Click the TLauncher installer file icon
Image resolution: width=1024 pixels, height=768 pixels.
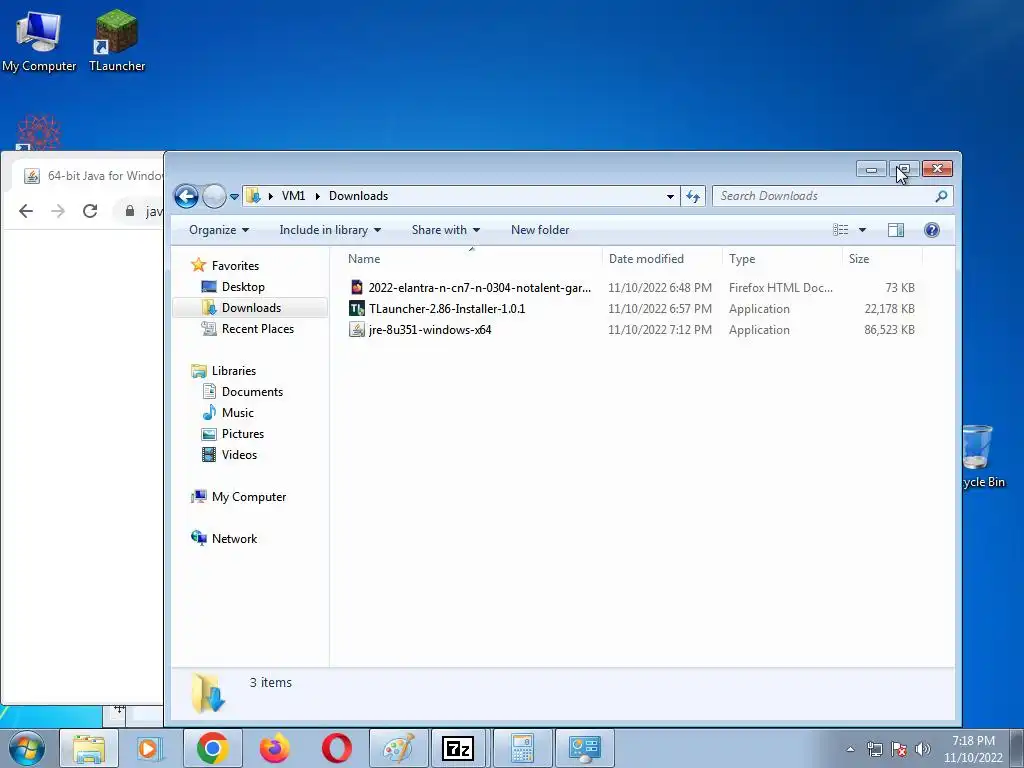point(357,308)
